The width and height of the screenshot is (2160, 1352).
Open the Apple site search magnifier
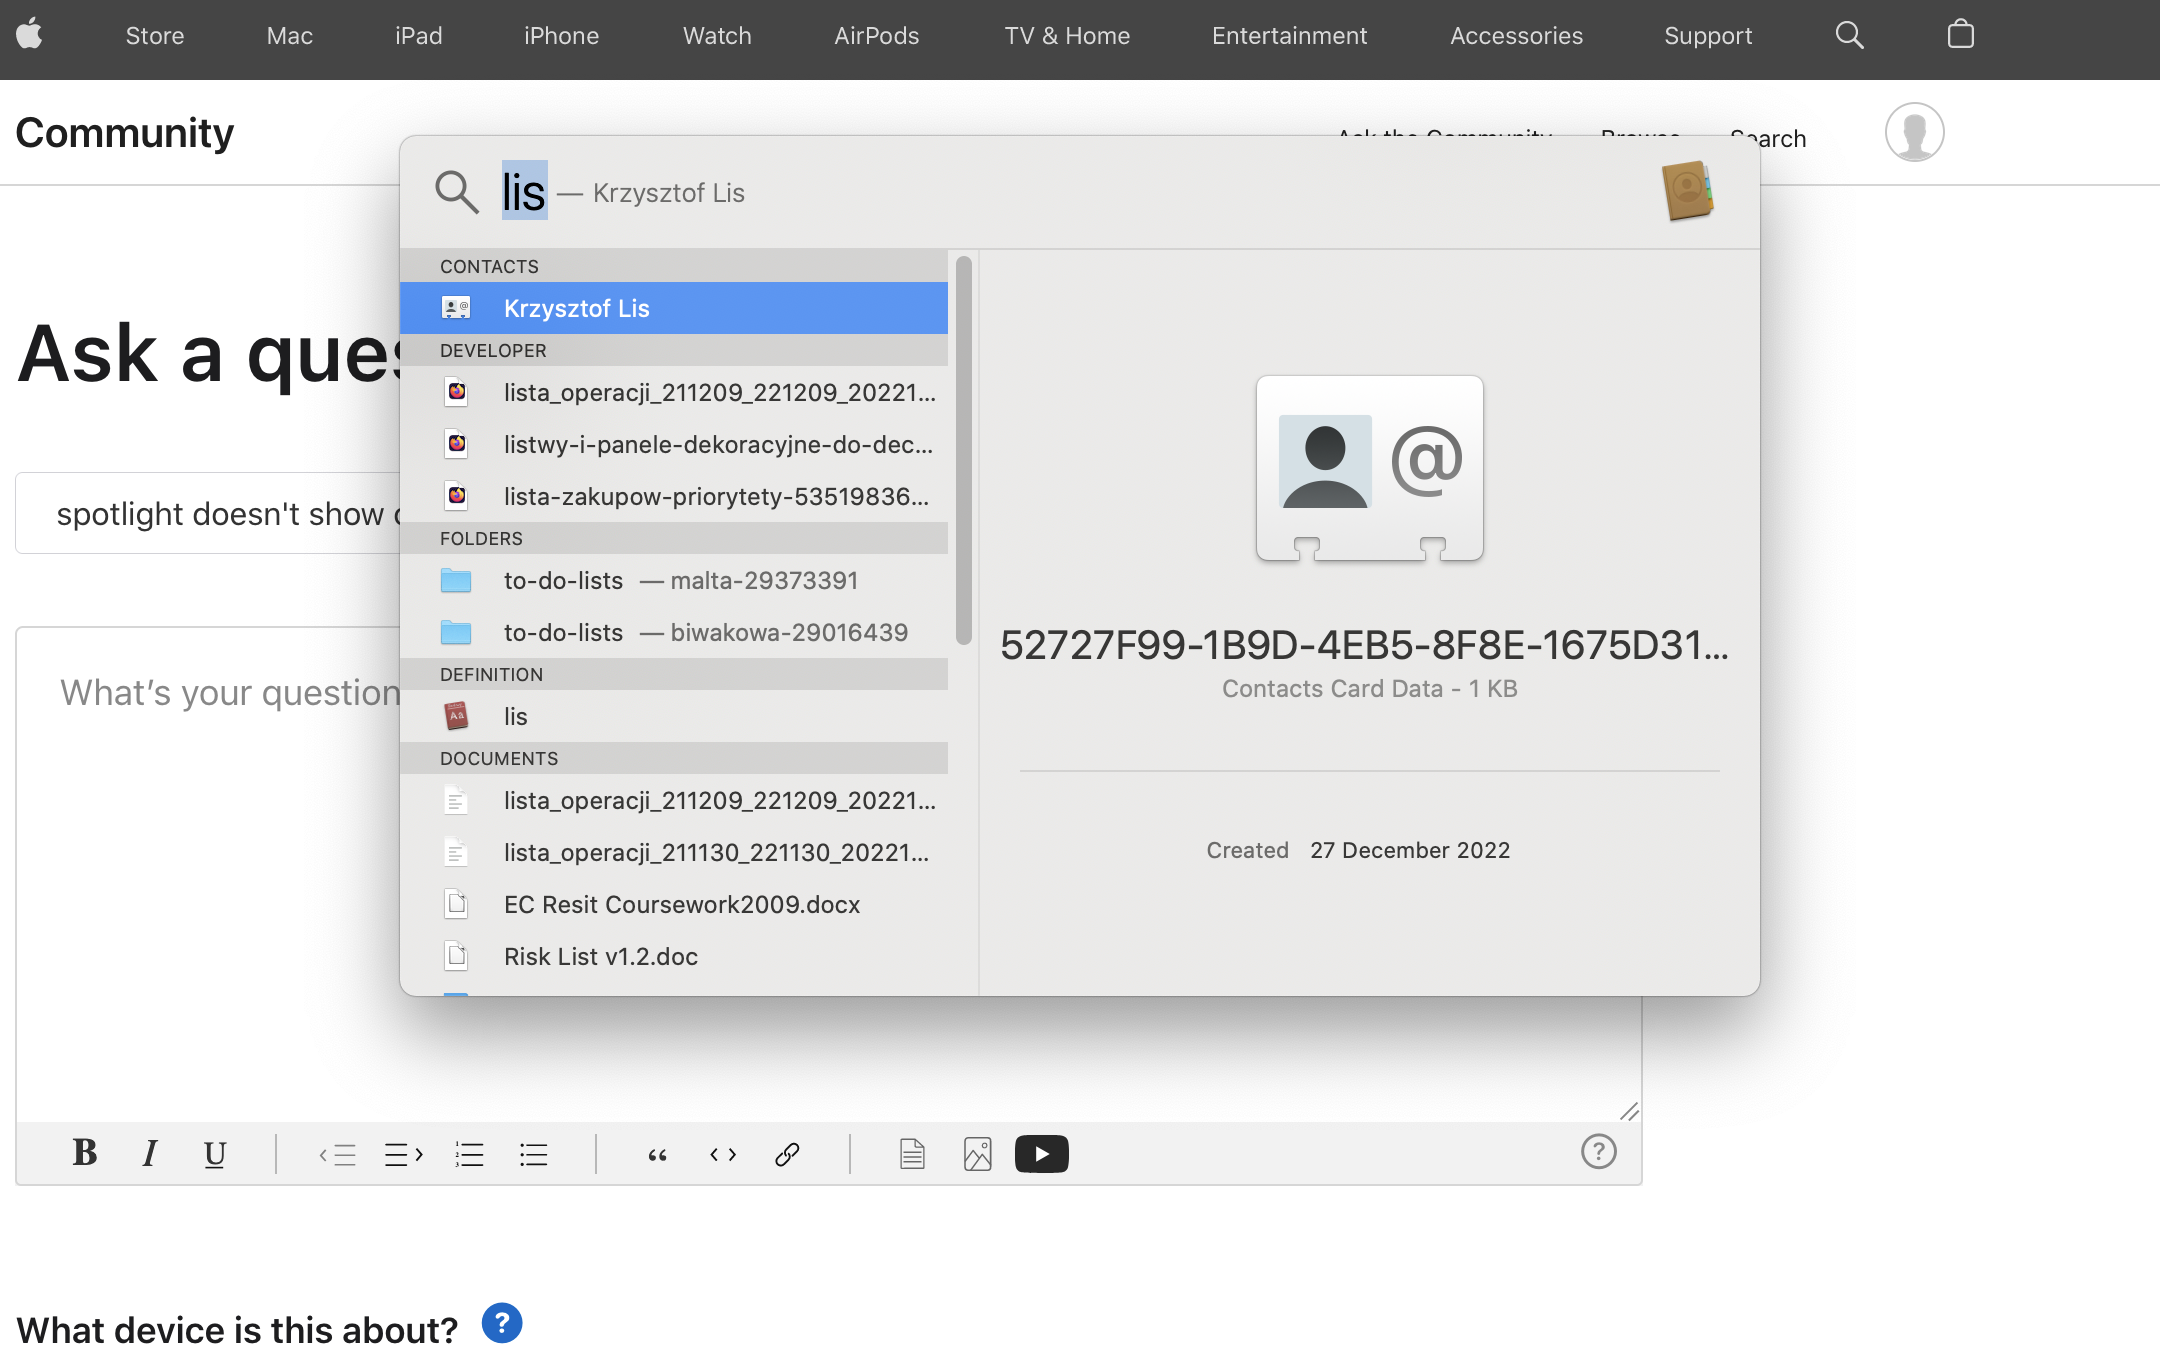click(1848, 35)
